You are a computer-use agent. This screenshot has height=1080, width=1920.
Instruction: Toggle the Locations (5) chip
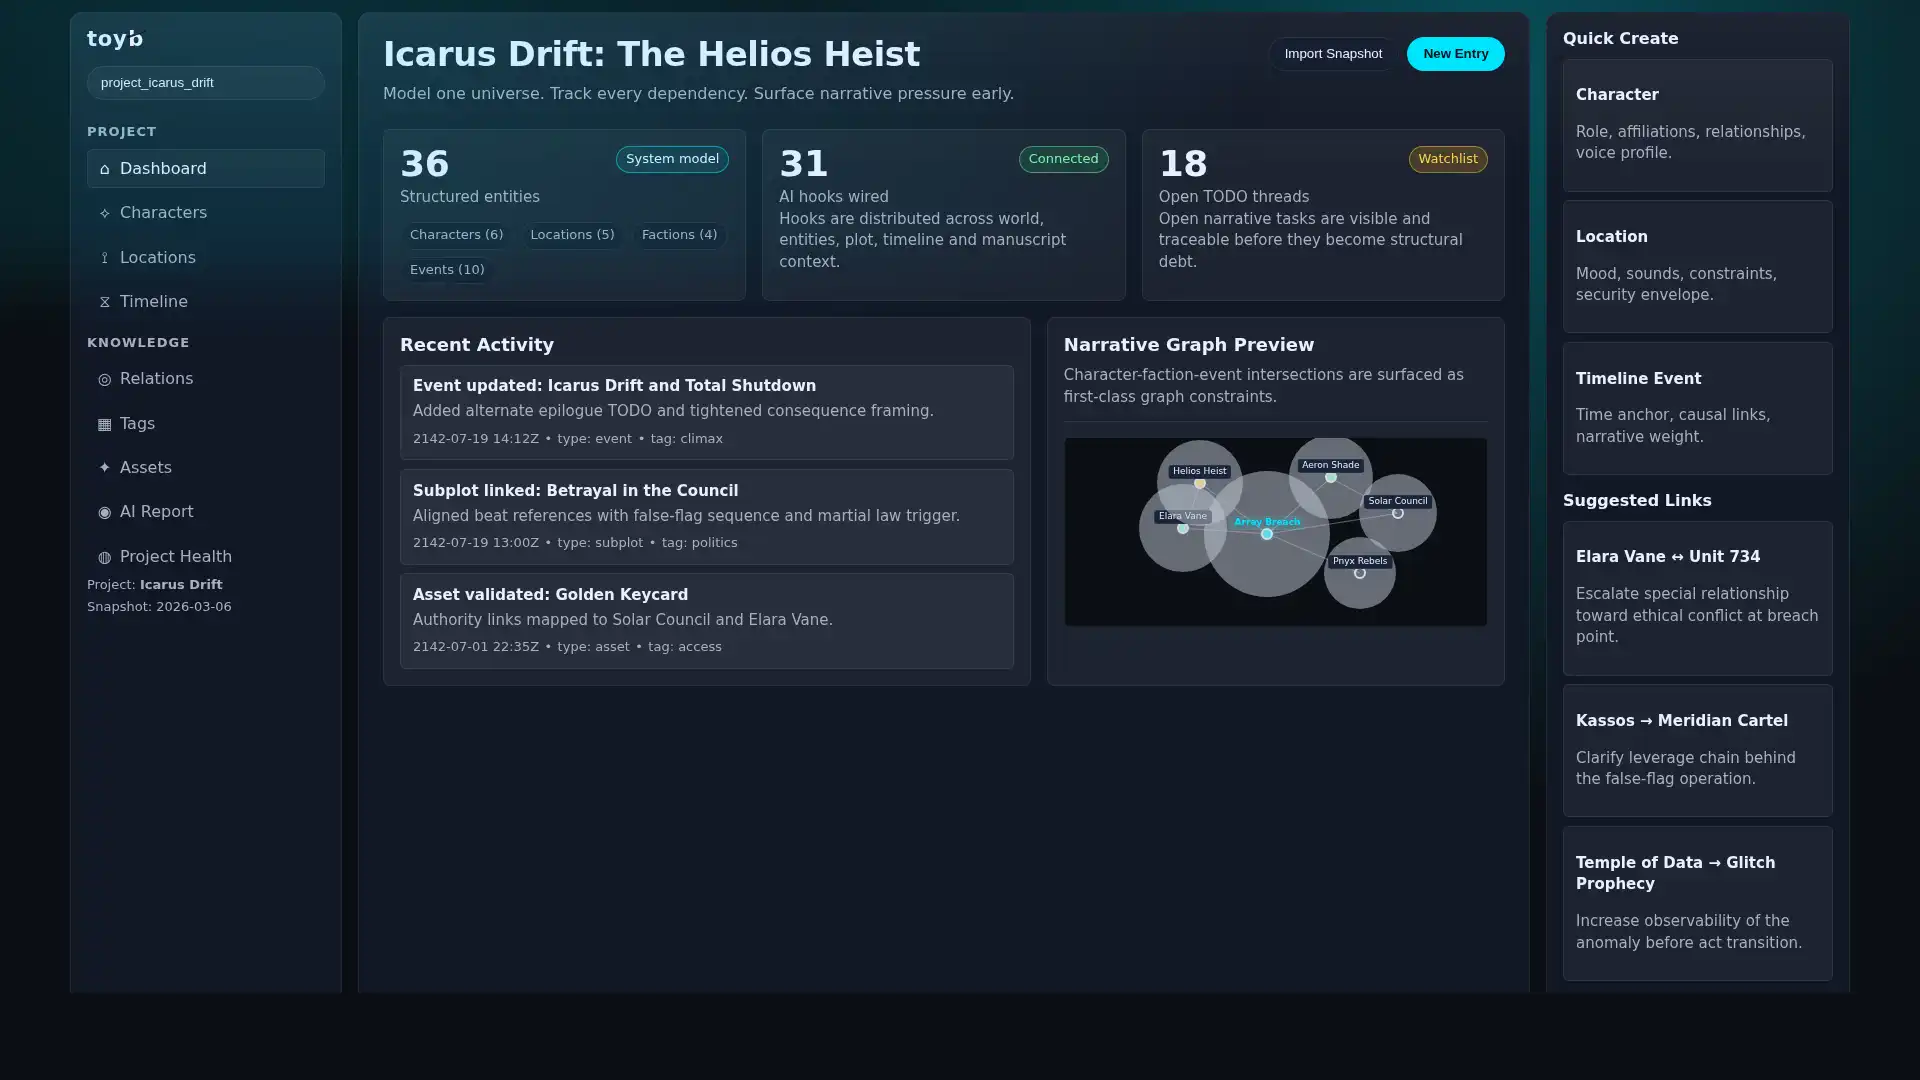tap(572, 235)
